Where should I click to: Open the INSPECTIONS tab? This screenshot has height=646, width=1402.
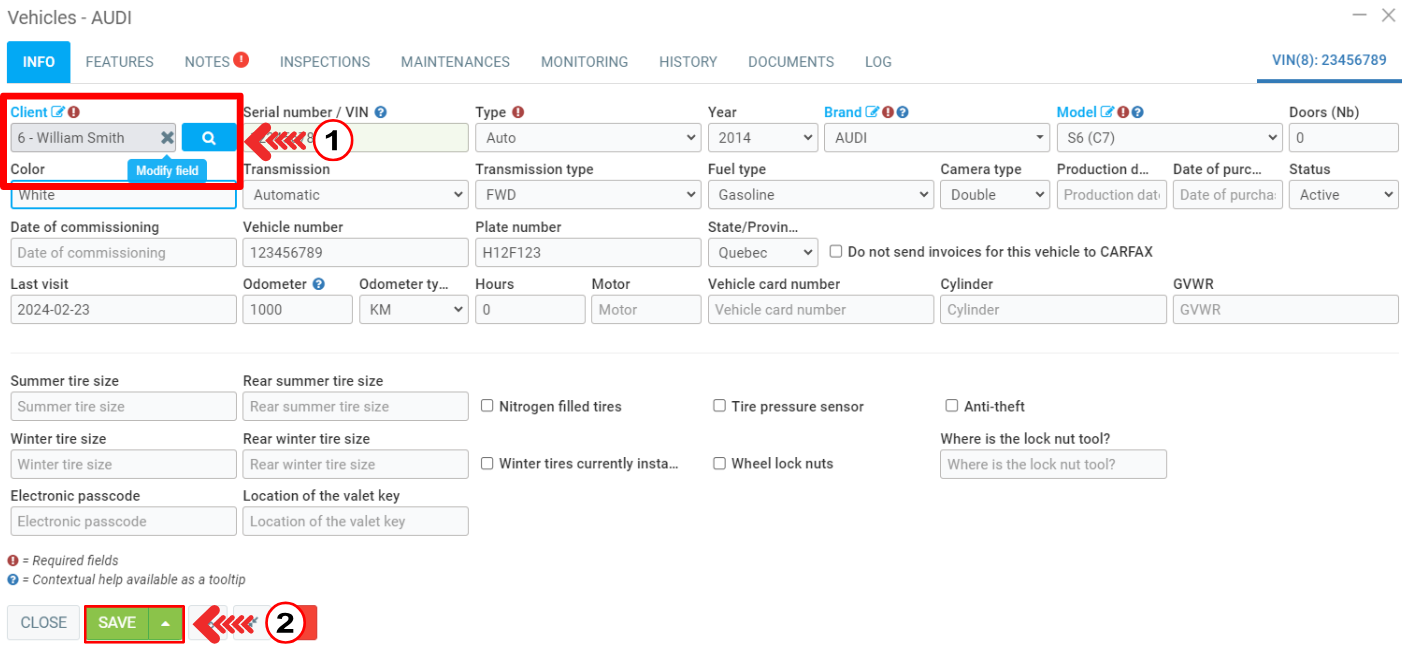325,62
